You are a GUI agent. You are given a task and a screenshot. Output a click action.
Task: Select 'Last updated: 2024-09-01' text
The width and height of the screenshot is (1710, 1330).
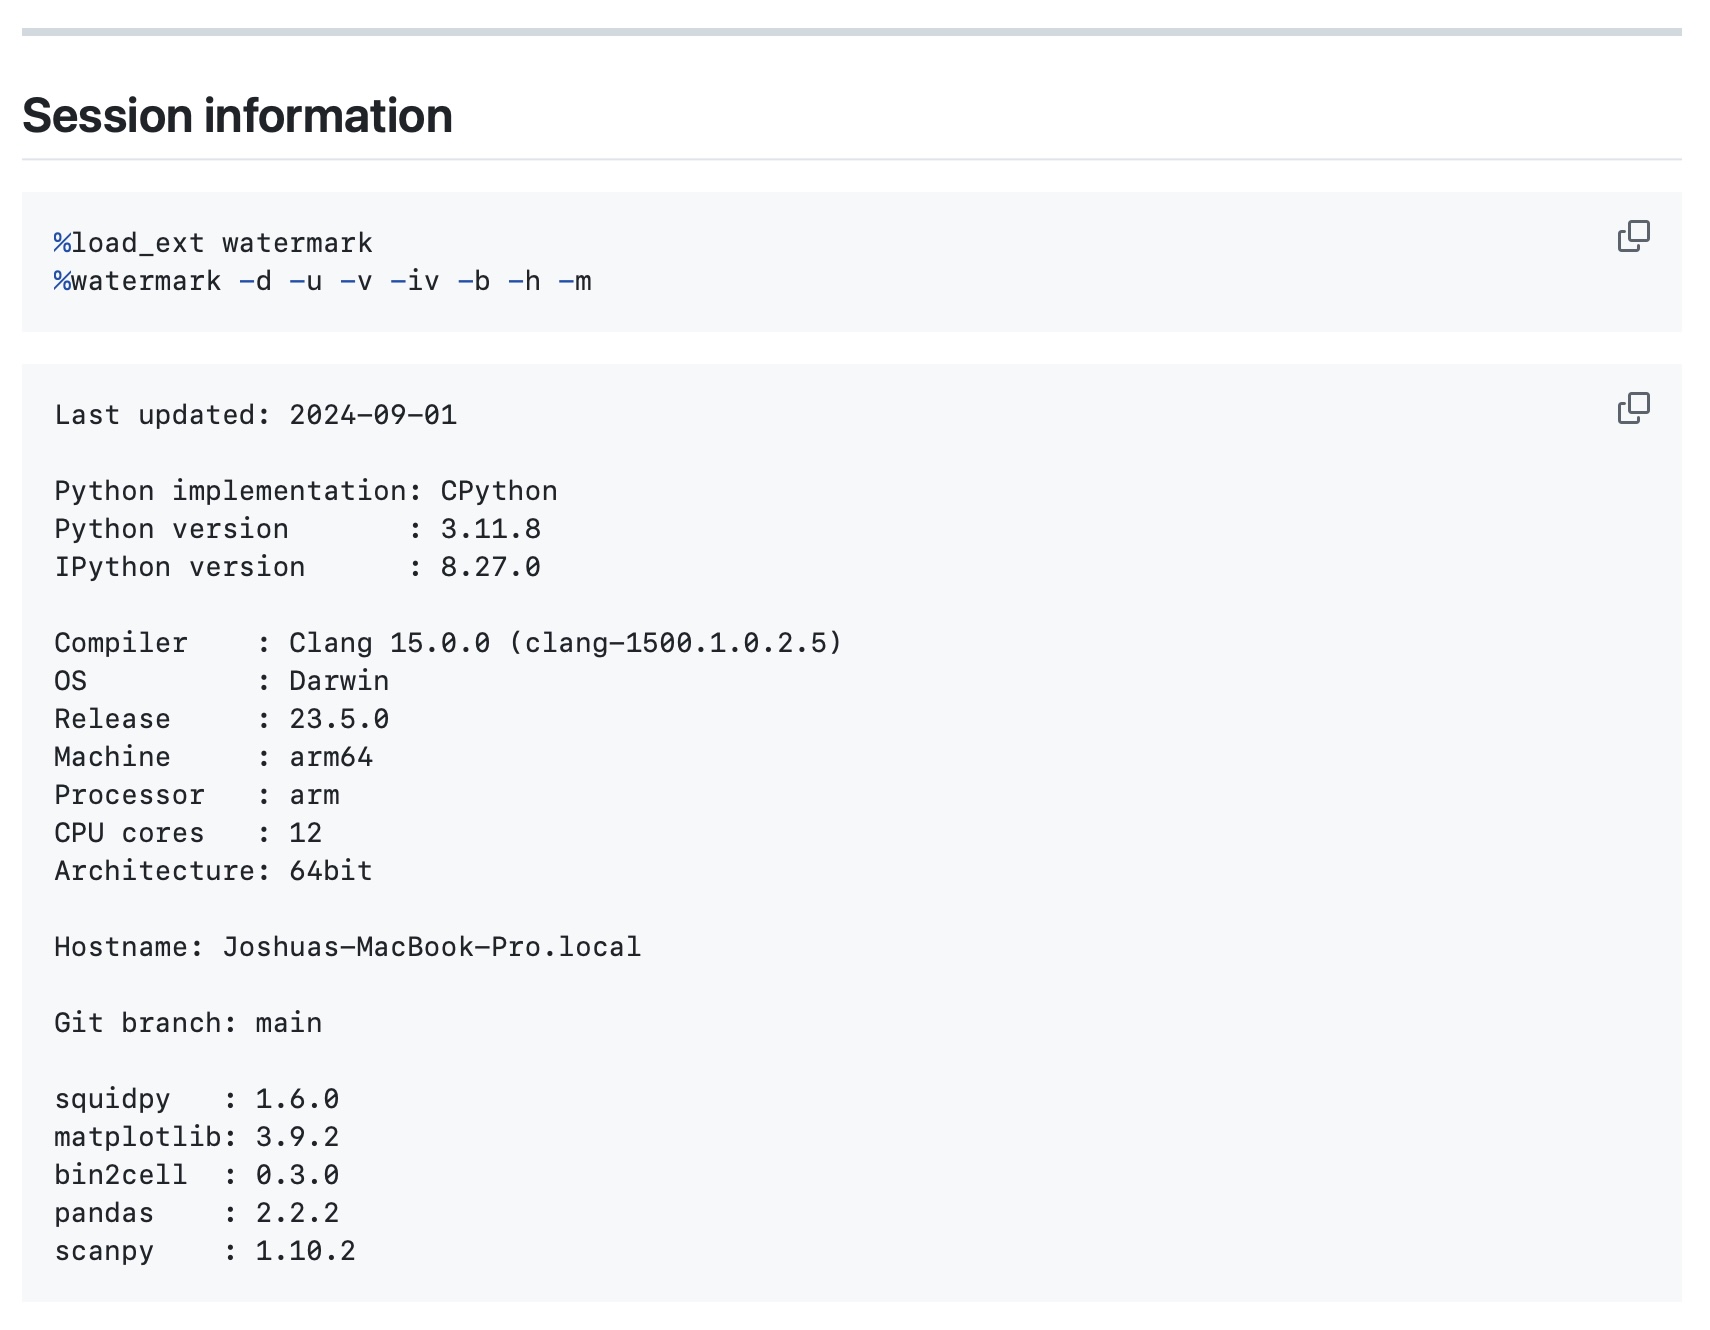[256, 415]
